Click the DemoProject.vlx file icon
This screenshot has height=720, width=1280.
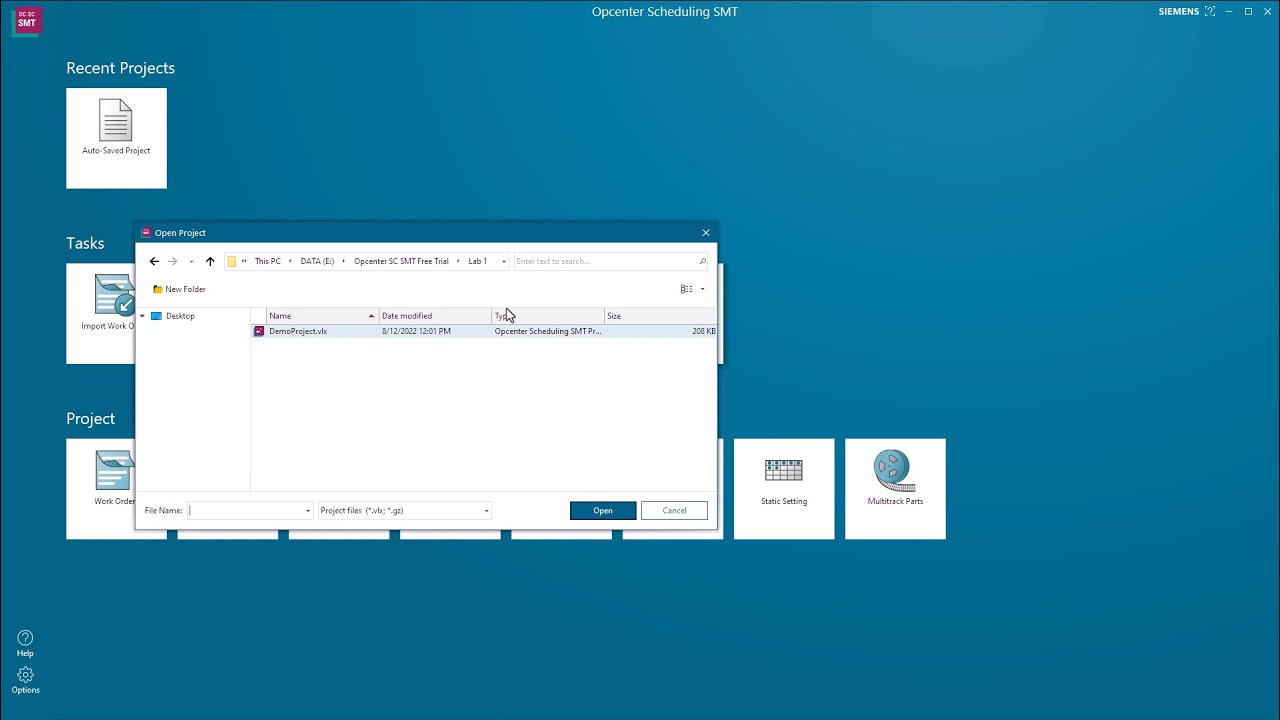pyautogui.click(x=259, y=331)
